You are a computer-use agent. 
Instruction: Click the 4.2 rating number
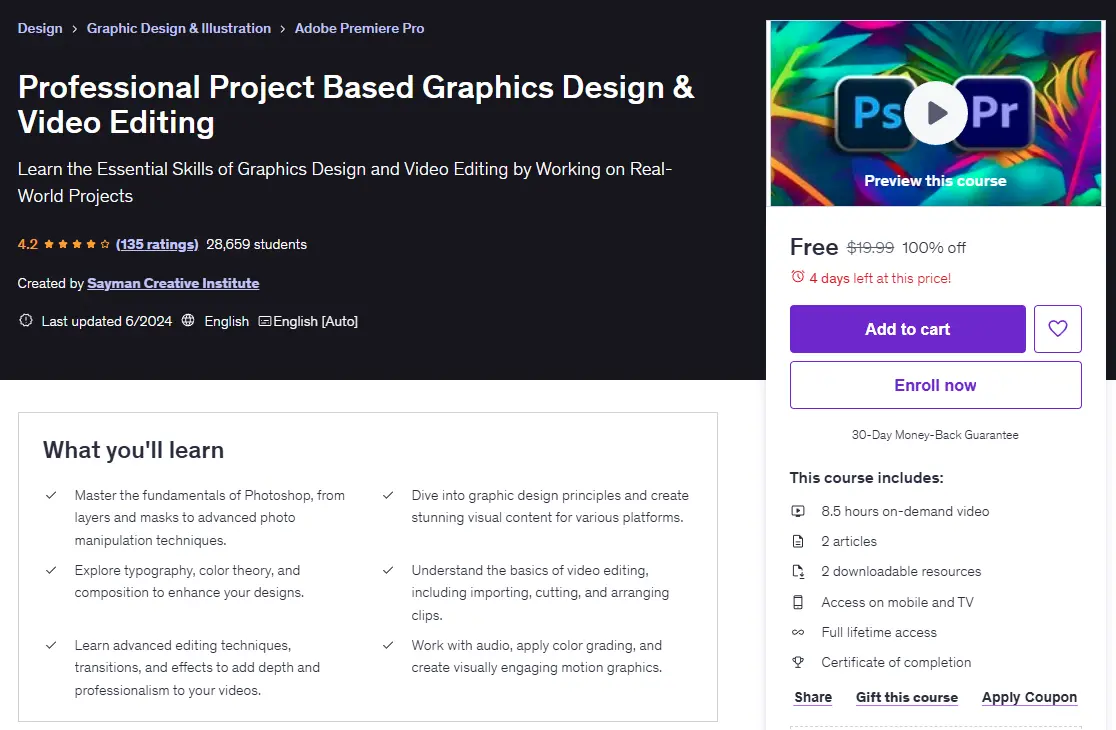click(x=28, y=244)
